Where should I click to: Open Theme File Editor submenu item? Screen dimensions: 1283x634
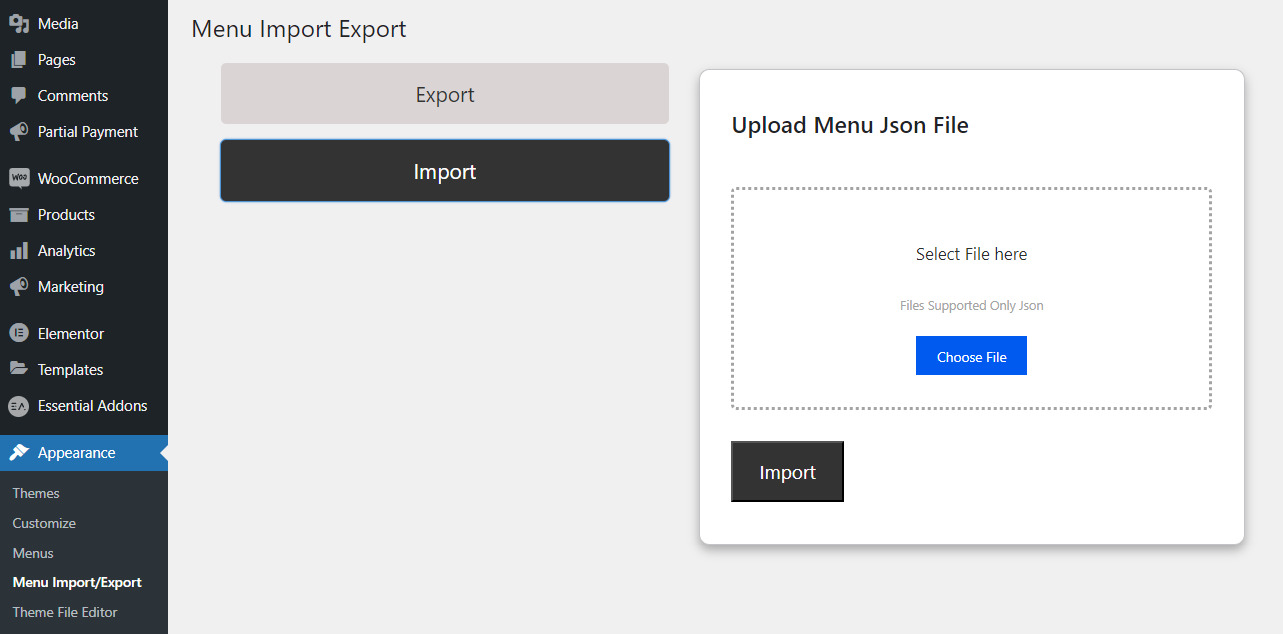coord(65,612)
